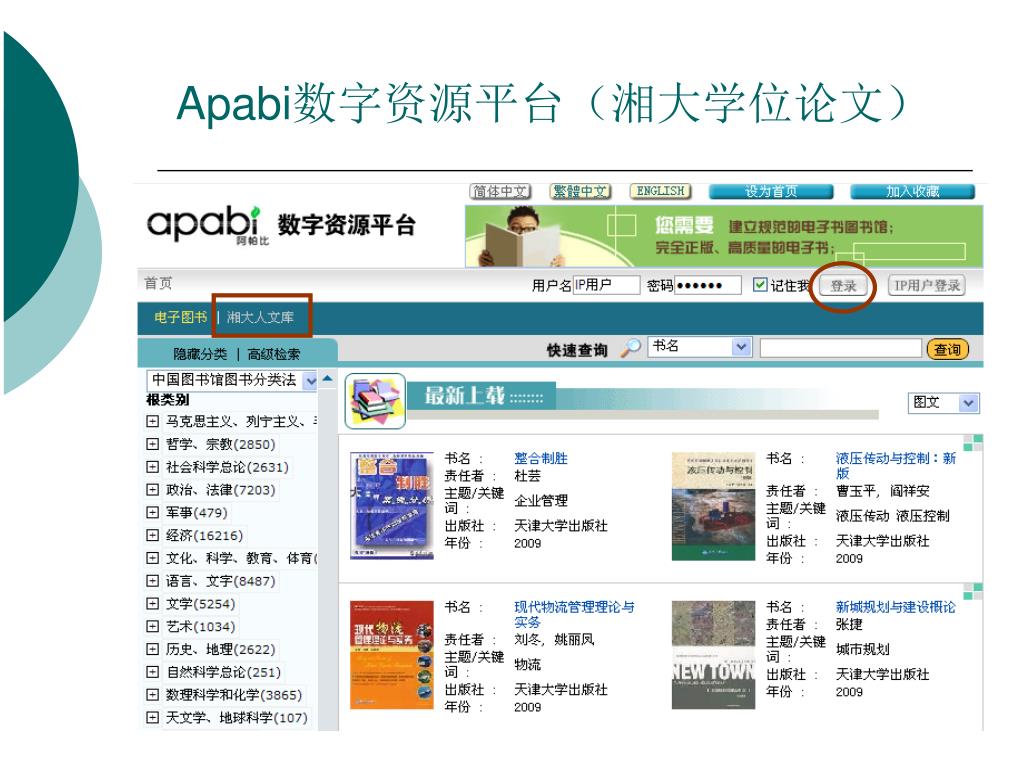The height and width of the screenshot is (768, 1024).
Task: Click 隐藏分类 to hide categories
Action: tap(200, 354)
